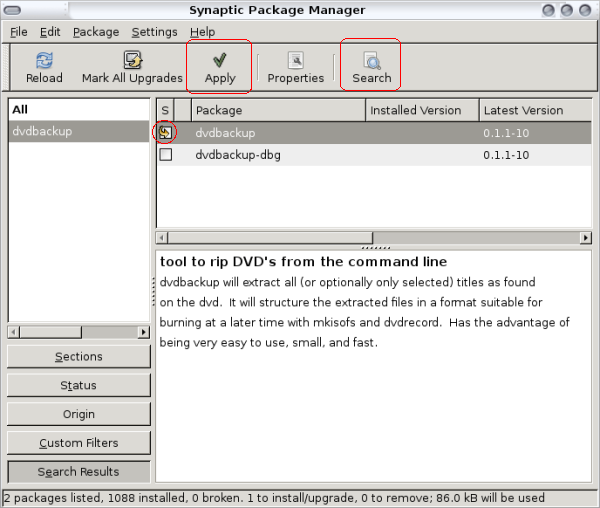Select the dvdbackup-dbg package row name
The image size is (600, 508).
click(238, 155)
